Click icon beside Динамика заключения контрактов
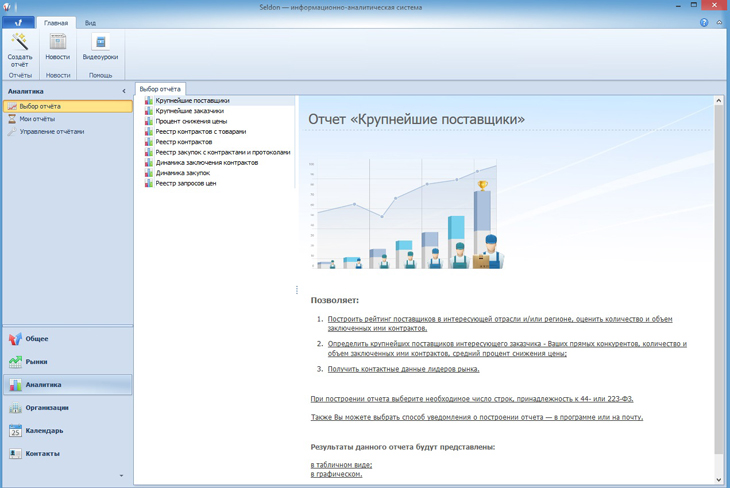 click(149, 163)
